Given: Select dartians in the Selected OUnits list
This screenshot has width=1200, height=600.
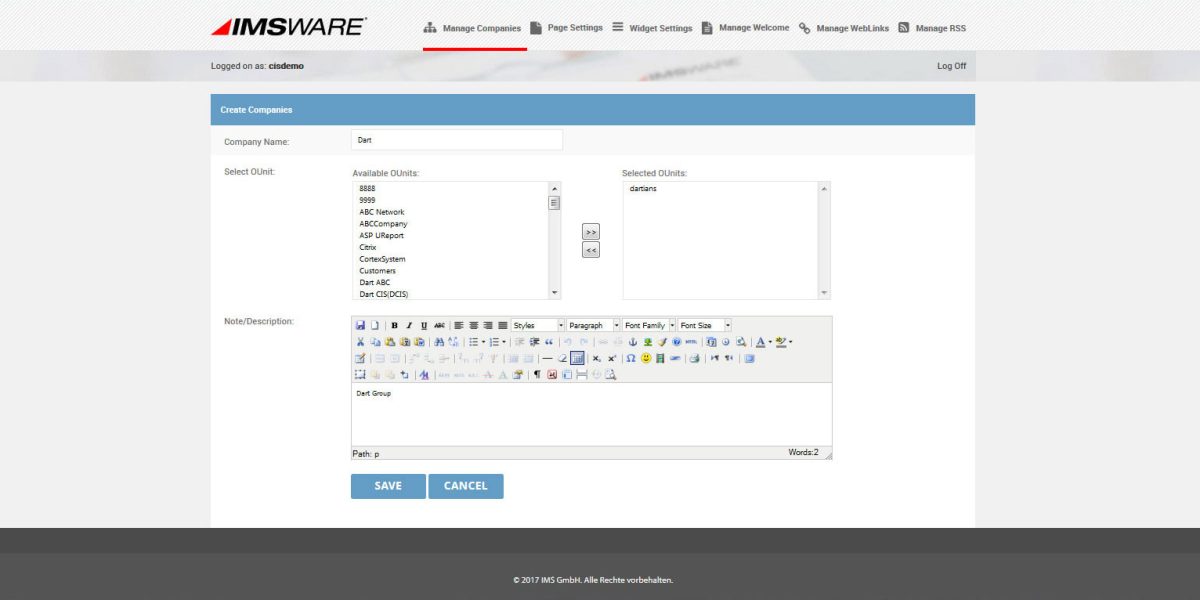Looking at the screenshot, I should point(641,188).
